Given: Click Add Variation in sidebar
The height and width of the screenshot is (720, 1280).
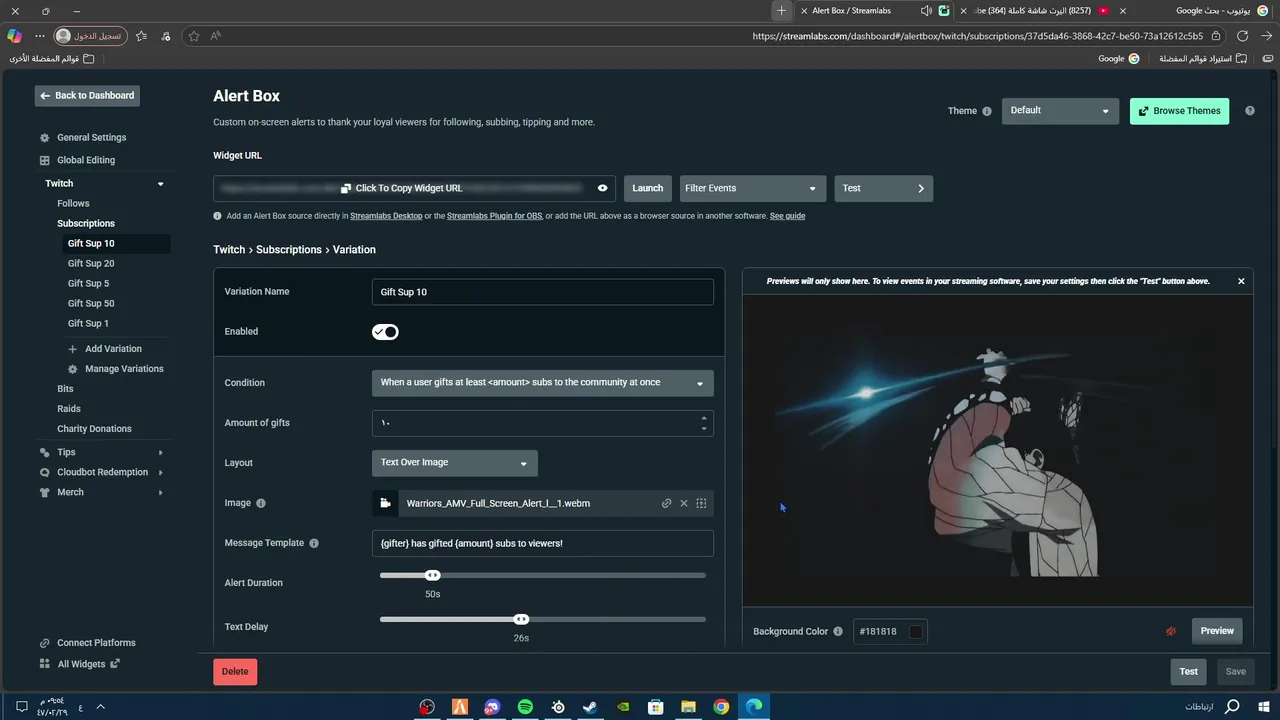Looking at the screenshot, I should click(x=113, y=349).
